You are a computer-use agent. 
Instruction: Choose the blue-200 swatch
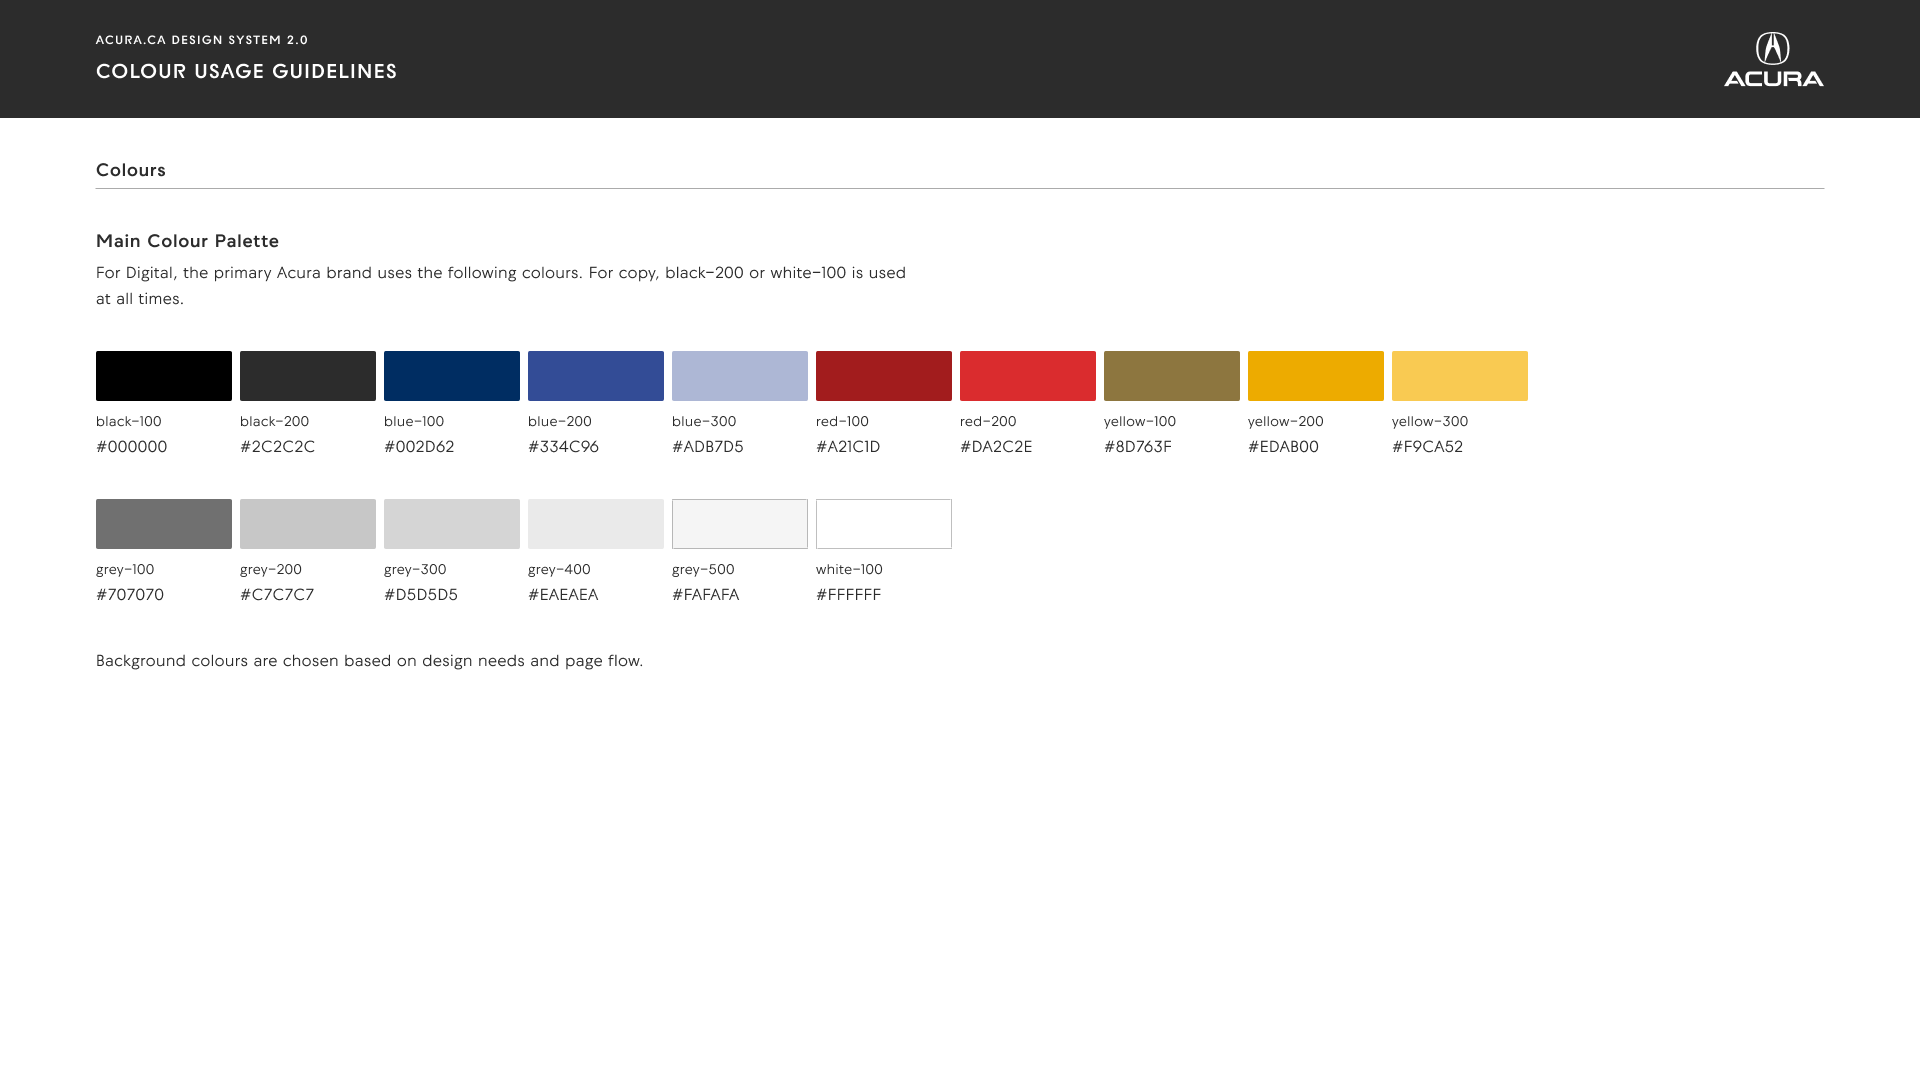[596, 376]
